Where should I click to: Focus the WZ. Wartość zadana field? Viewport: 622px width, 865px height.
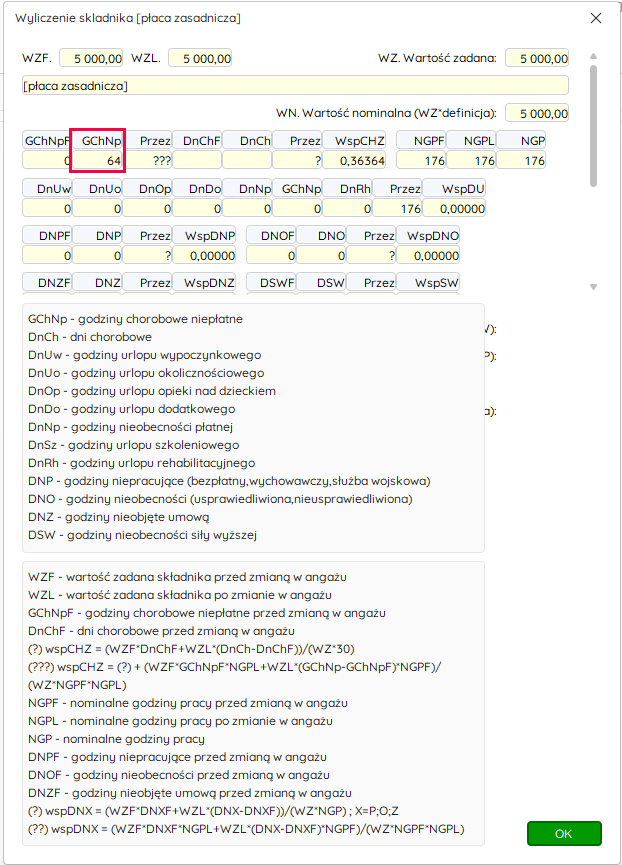[537, 58]
